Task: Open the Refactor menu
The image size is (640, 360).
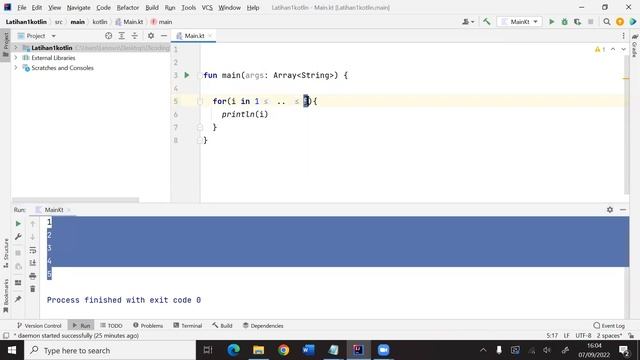Action: coord(128,7)
